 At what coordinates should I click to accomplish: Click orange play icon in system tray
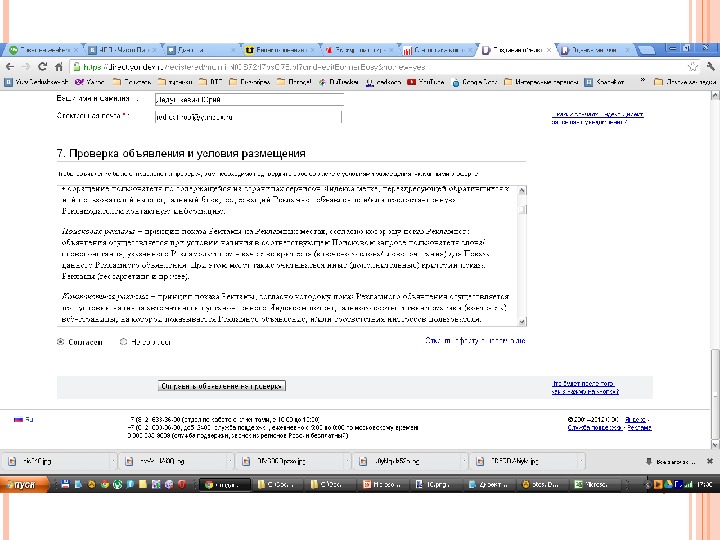tap(658, 484)
